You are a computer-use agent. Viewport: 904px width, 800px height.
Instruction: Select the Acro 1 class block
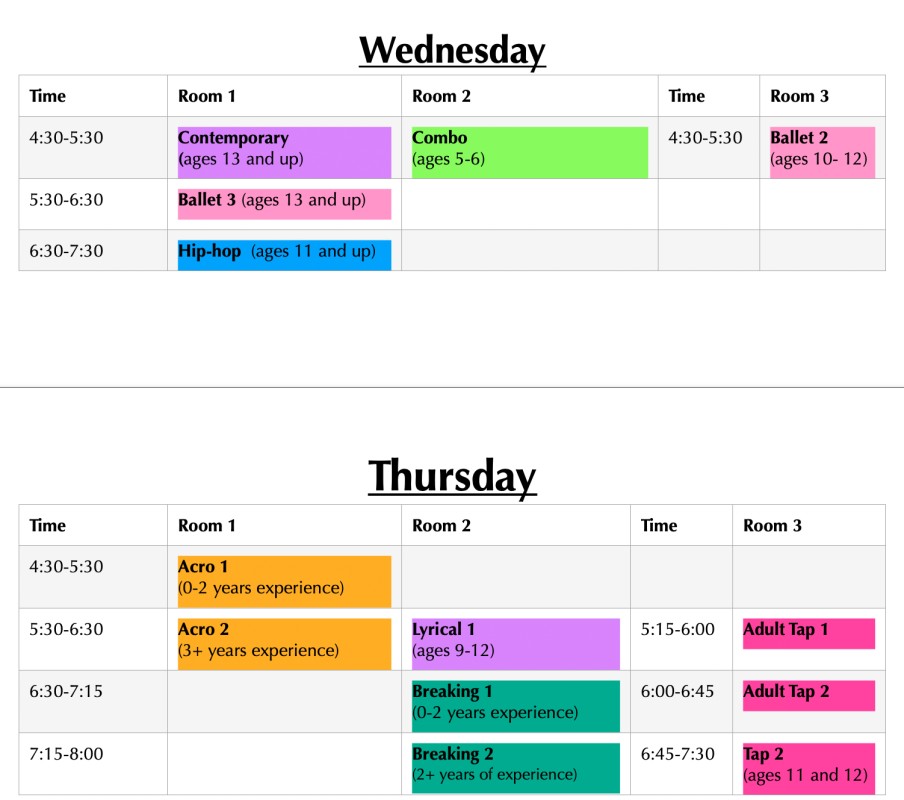[284, 582]
